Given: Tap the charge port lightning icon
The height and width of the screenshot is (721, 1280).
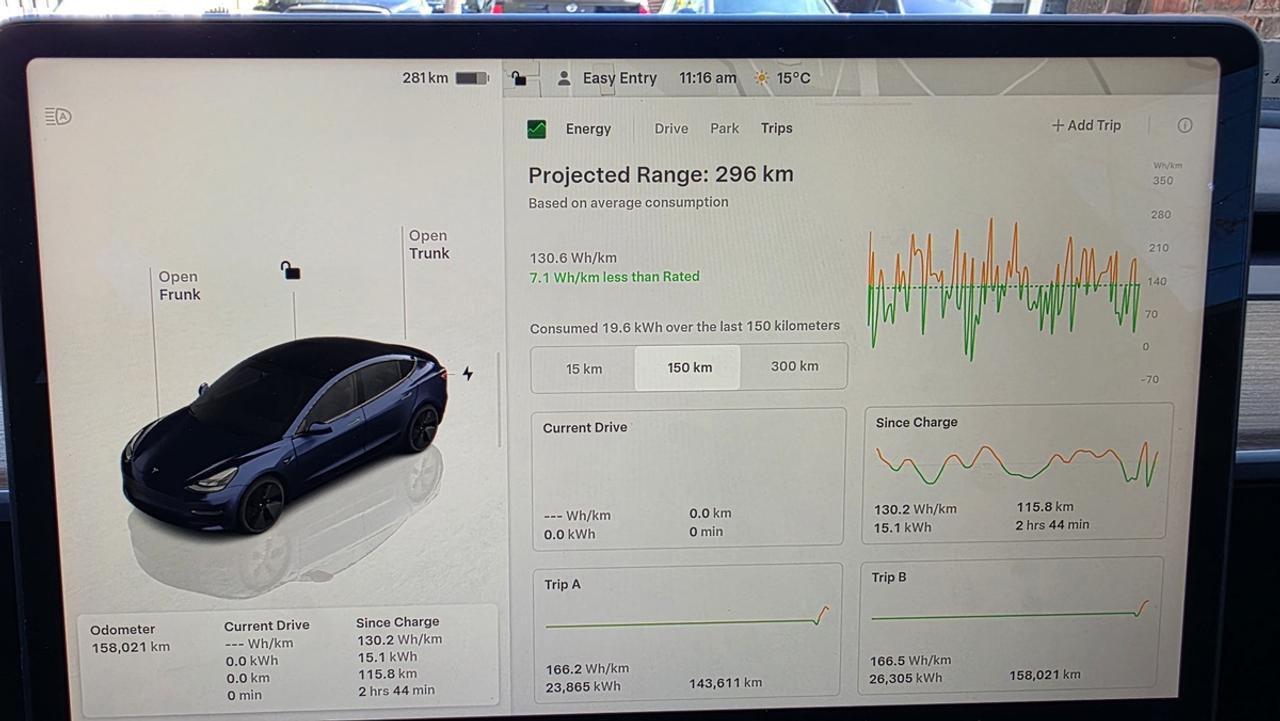Looking at the screenshot, I should [x=467, y=373].
